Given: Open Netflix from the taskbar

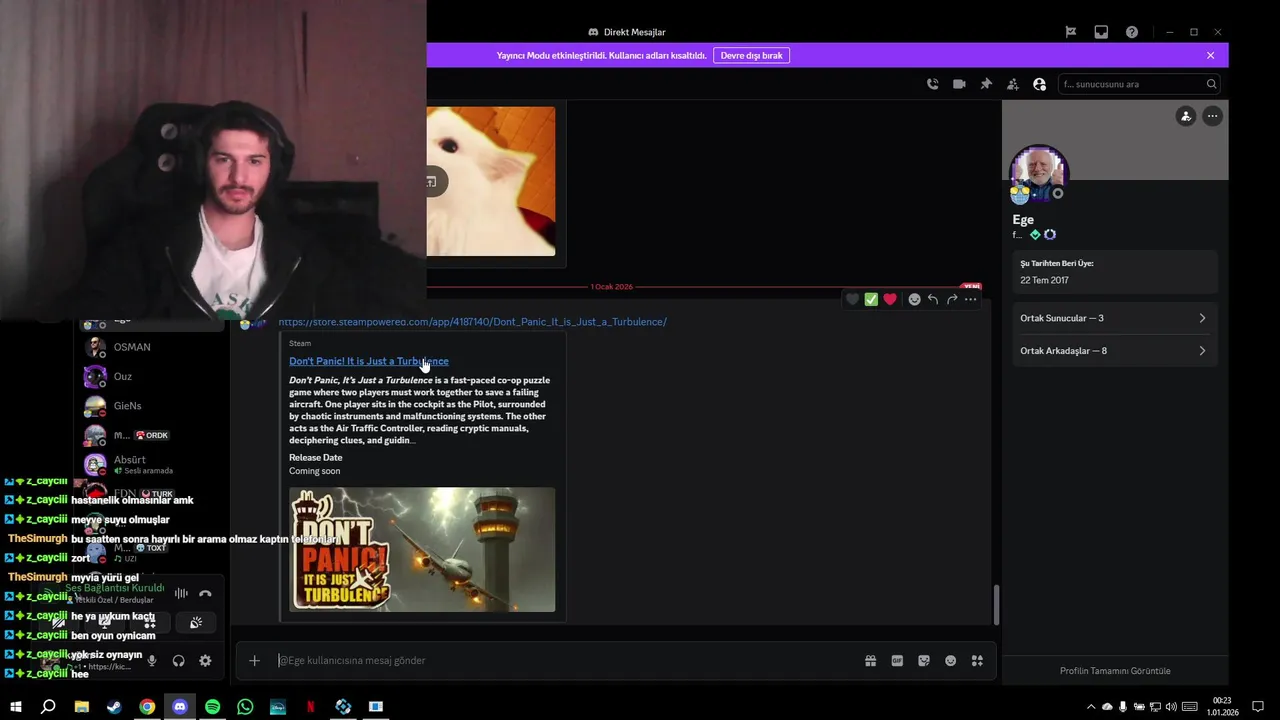Looking at the screenshot, I should 310,707.
